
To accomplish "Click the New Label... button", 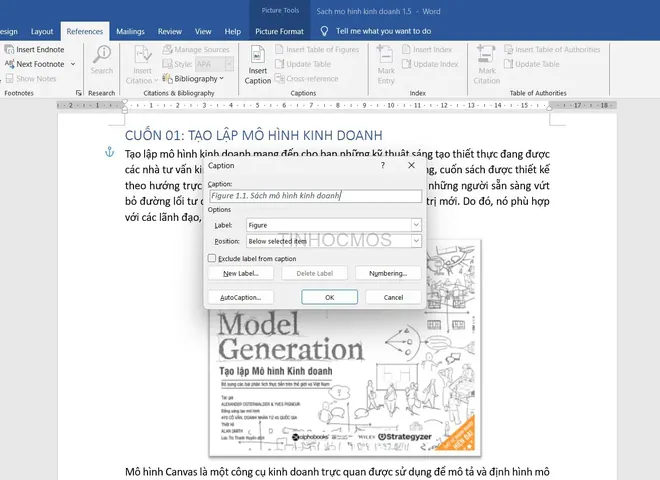I will tap(241, 273).
